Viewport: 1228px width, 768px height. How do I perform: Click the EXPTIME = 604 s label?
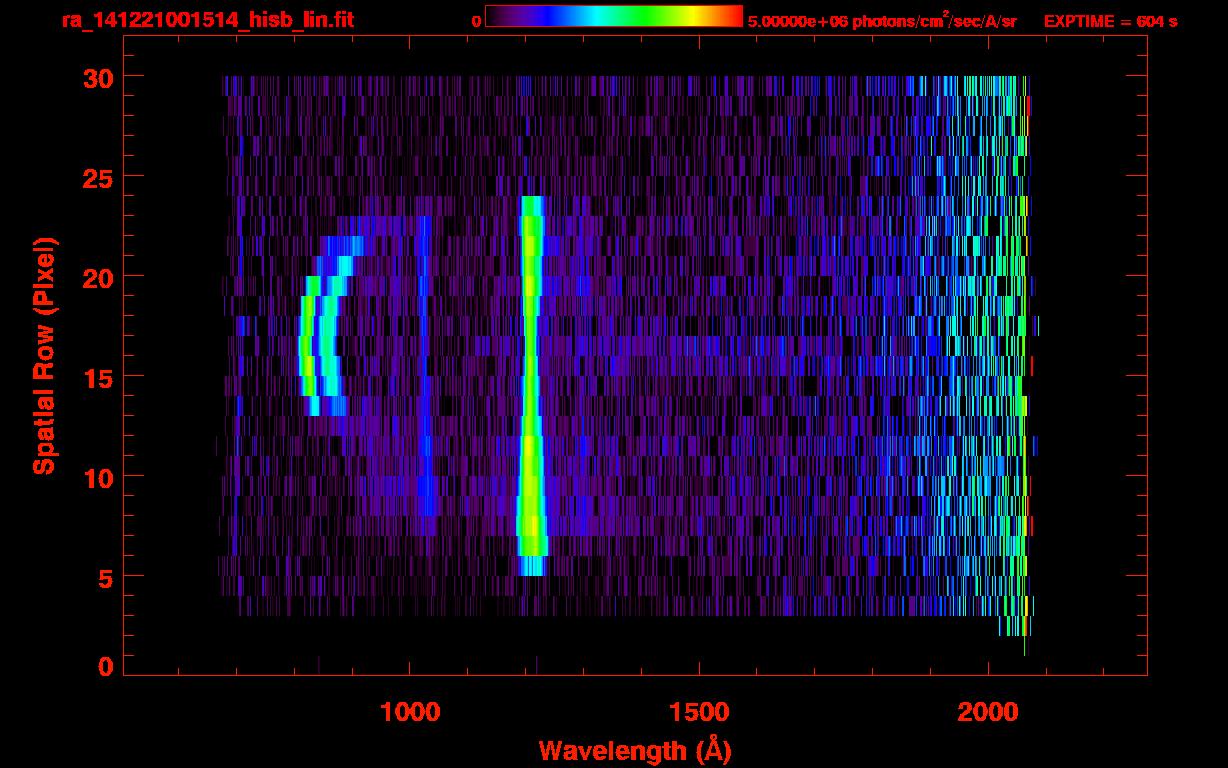[x=1110, y=21]
